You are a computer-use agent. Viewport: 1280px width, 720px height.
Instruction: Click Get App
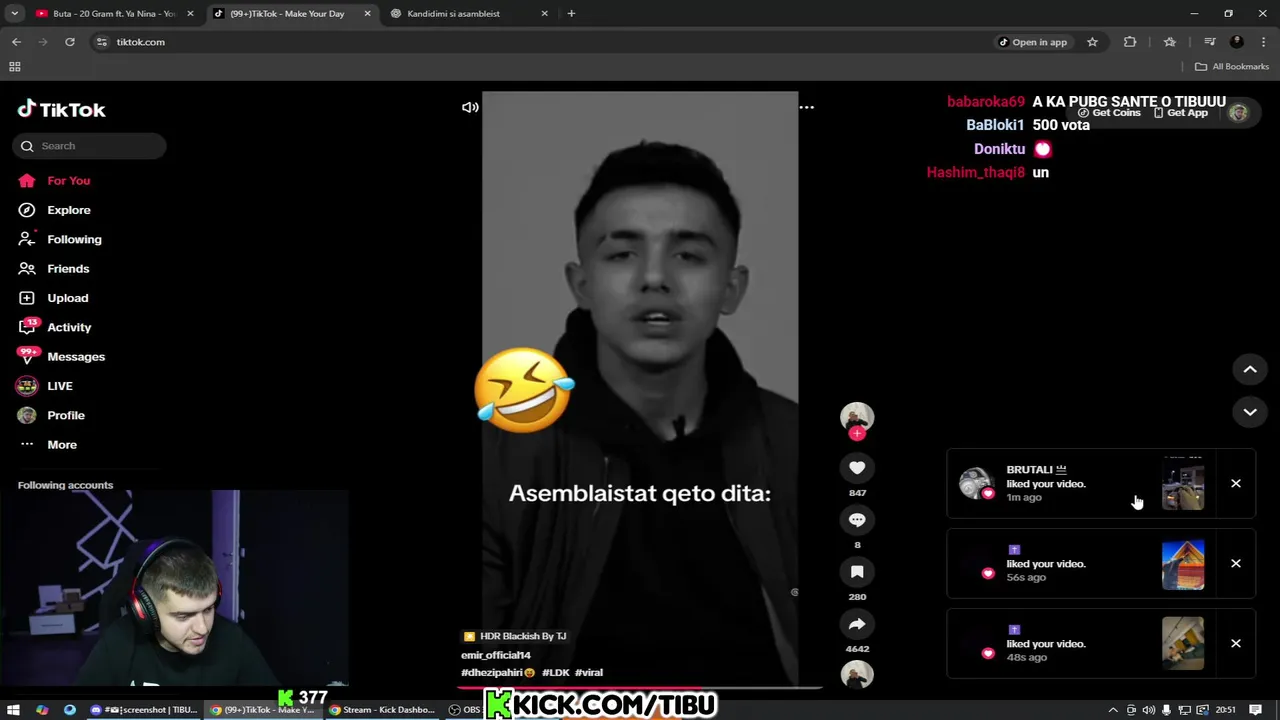[1181, 113]
